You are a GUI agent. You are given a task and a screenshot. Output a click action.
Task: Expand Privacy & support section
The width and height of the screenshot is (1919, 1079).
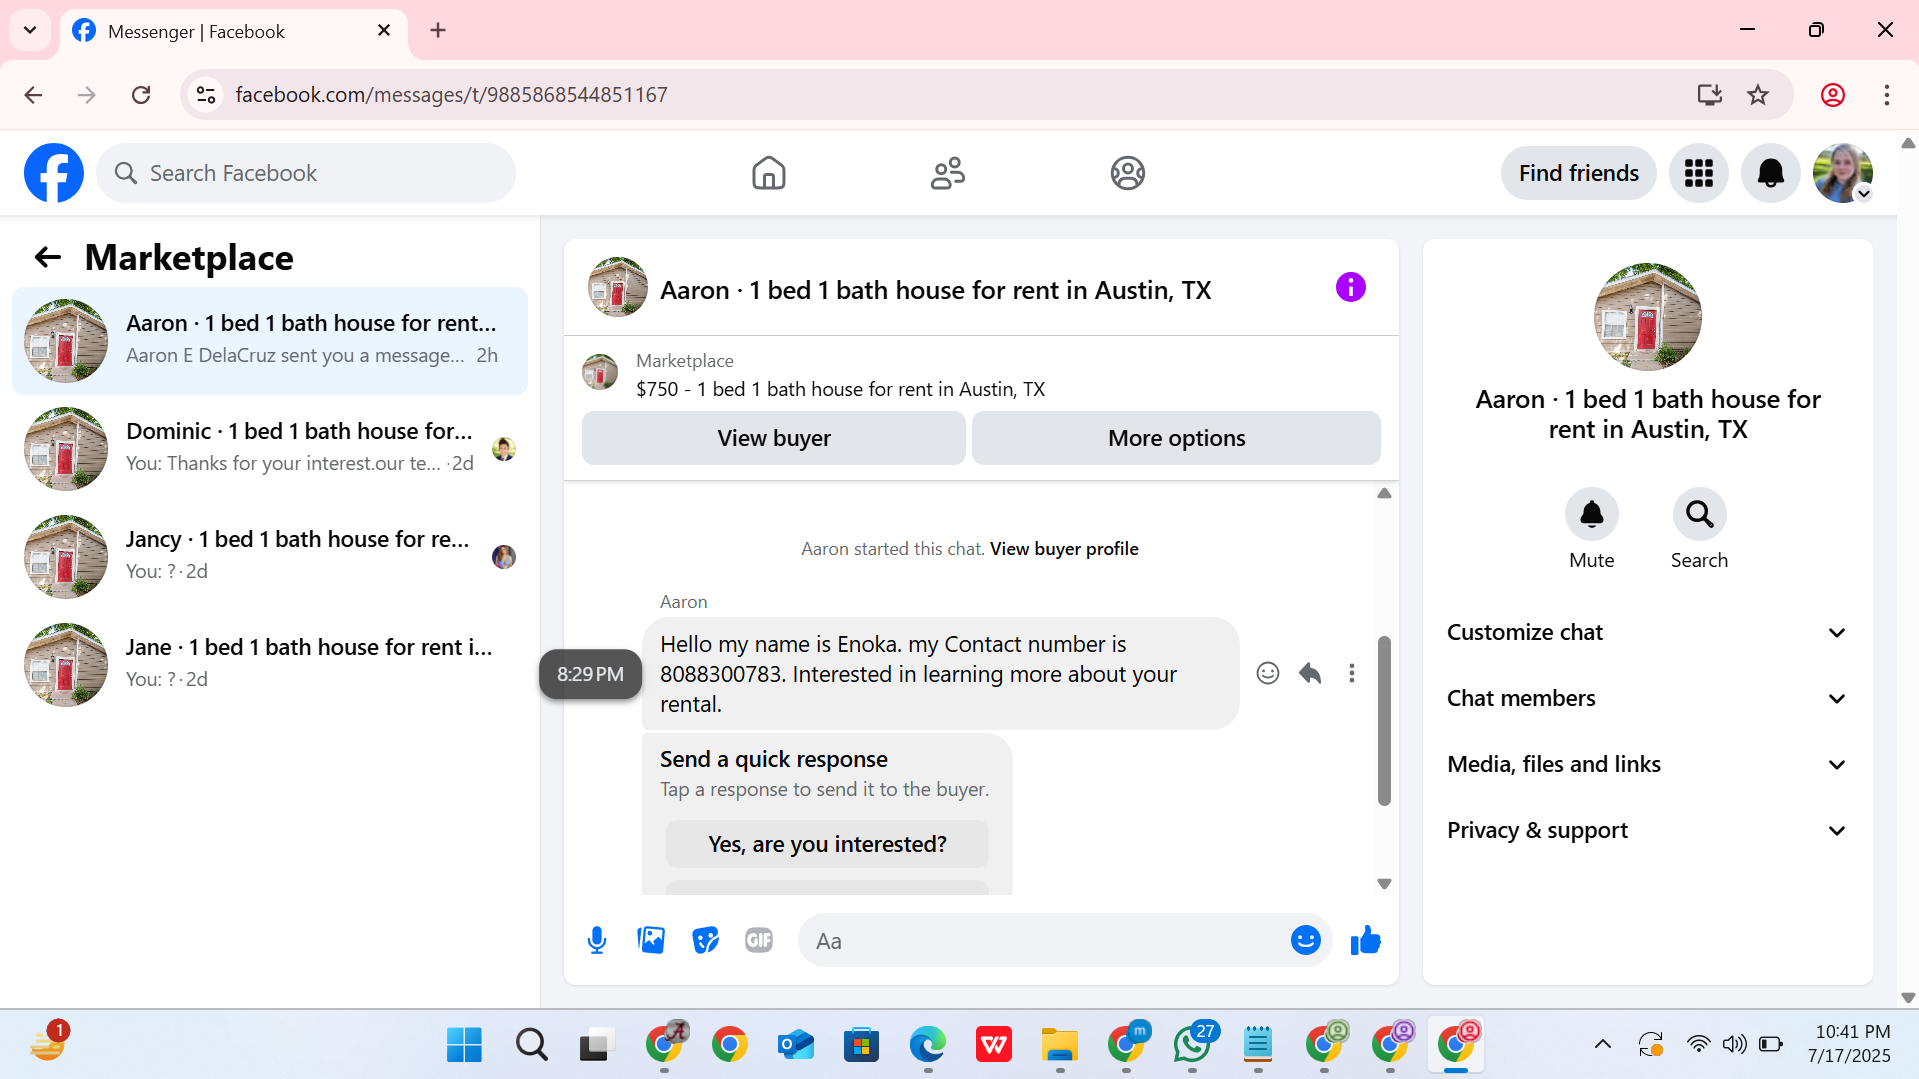point(1647,830)
